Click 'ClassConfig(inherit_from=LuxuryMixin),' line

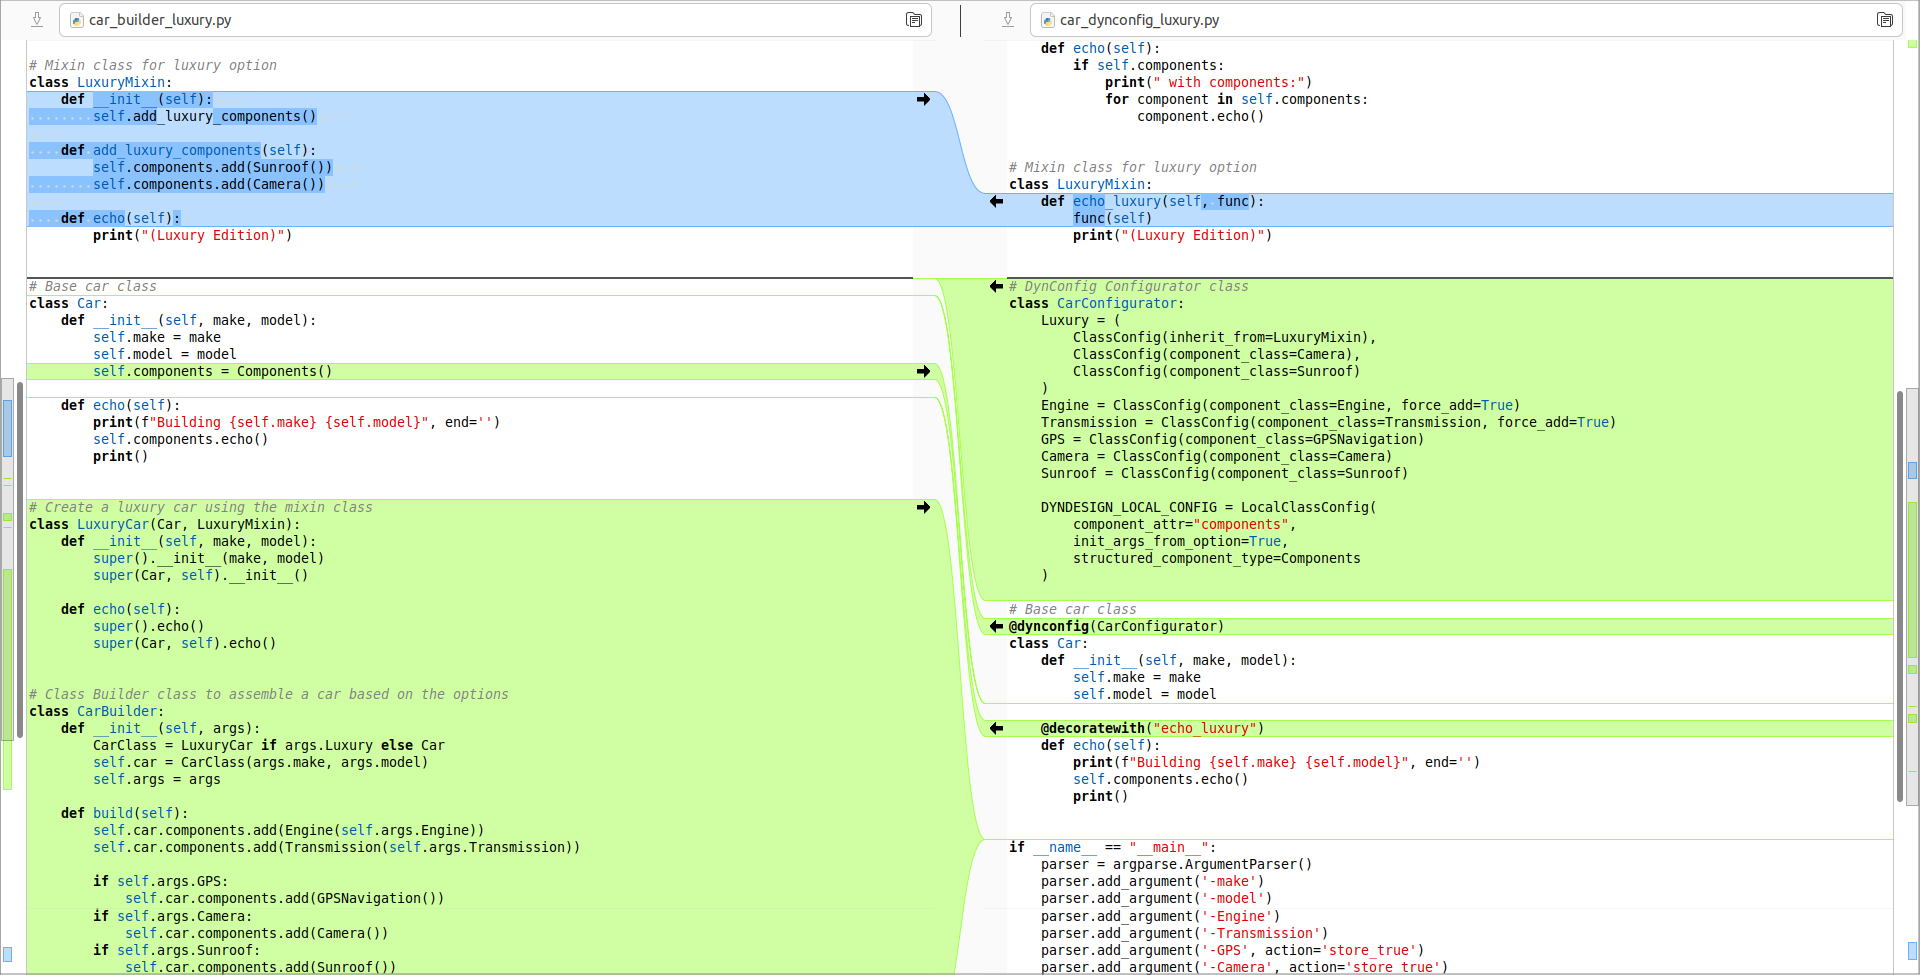[1225, 338]
